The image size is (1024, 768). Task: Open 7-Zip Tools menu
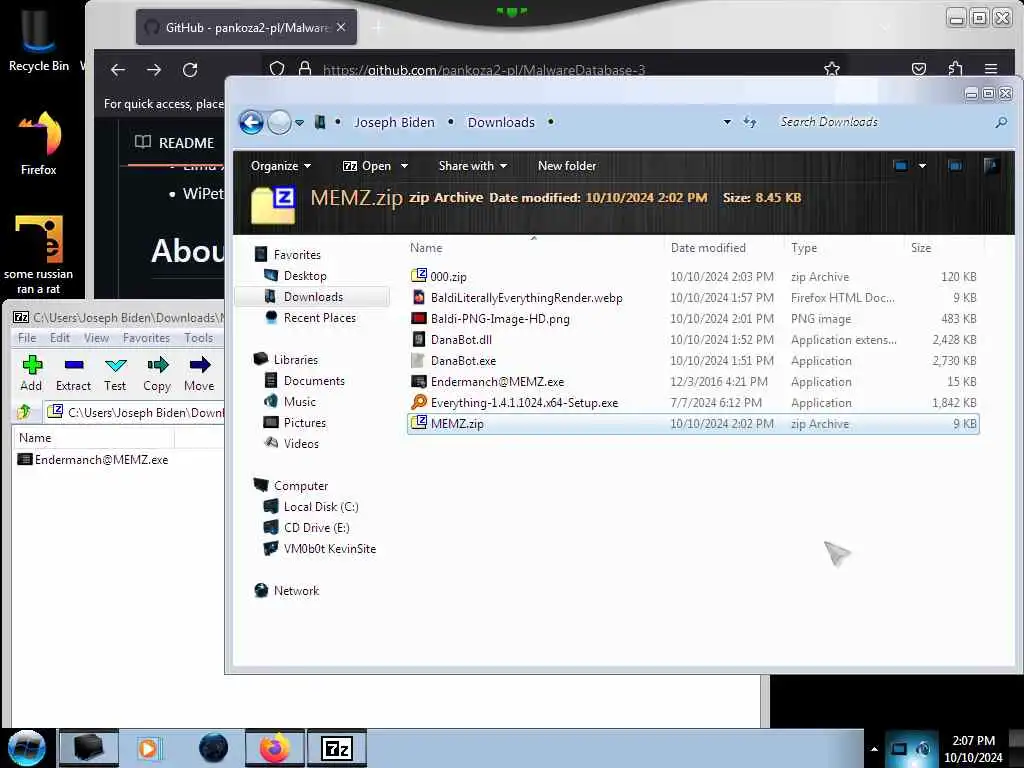[x=199, y=338]
